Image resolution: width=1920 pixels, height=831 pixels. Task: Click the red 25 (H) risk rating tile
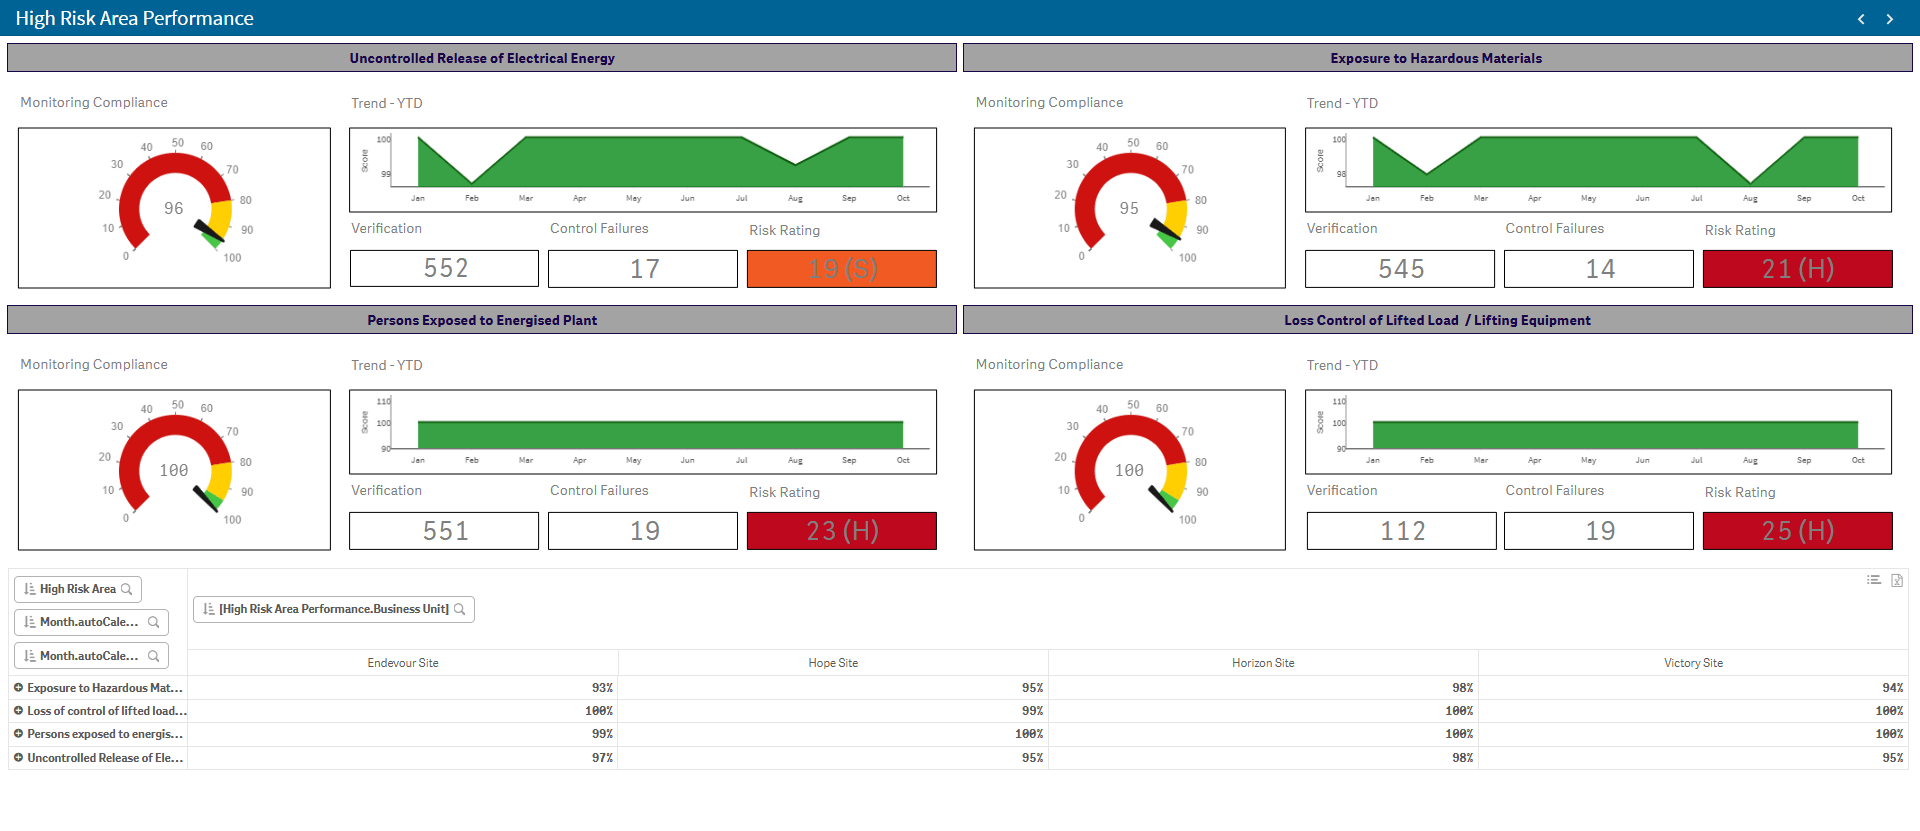coord(1797,531)
